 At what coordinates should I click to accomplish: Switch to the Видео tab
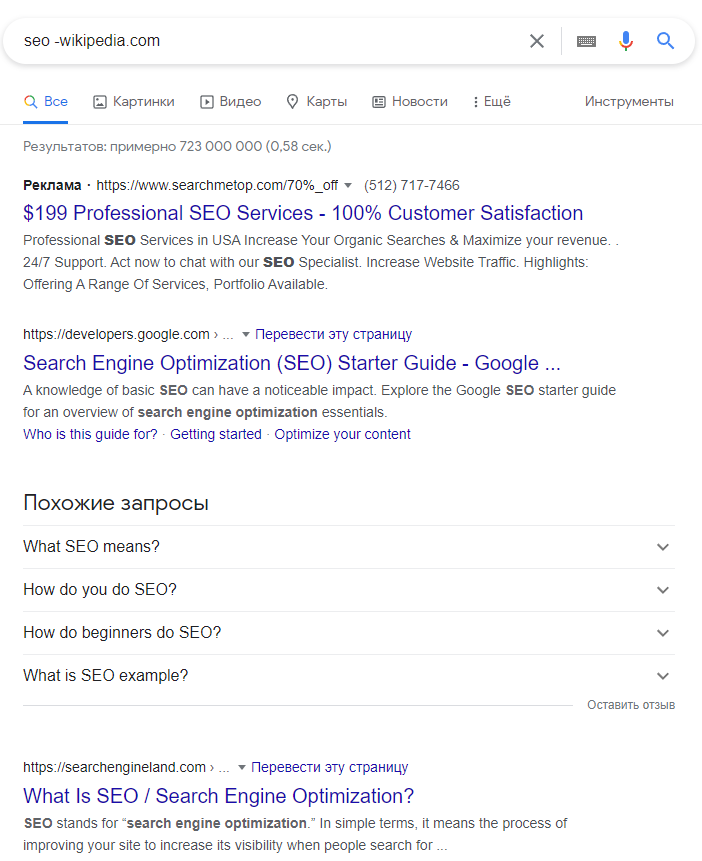(231, 102)
